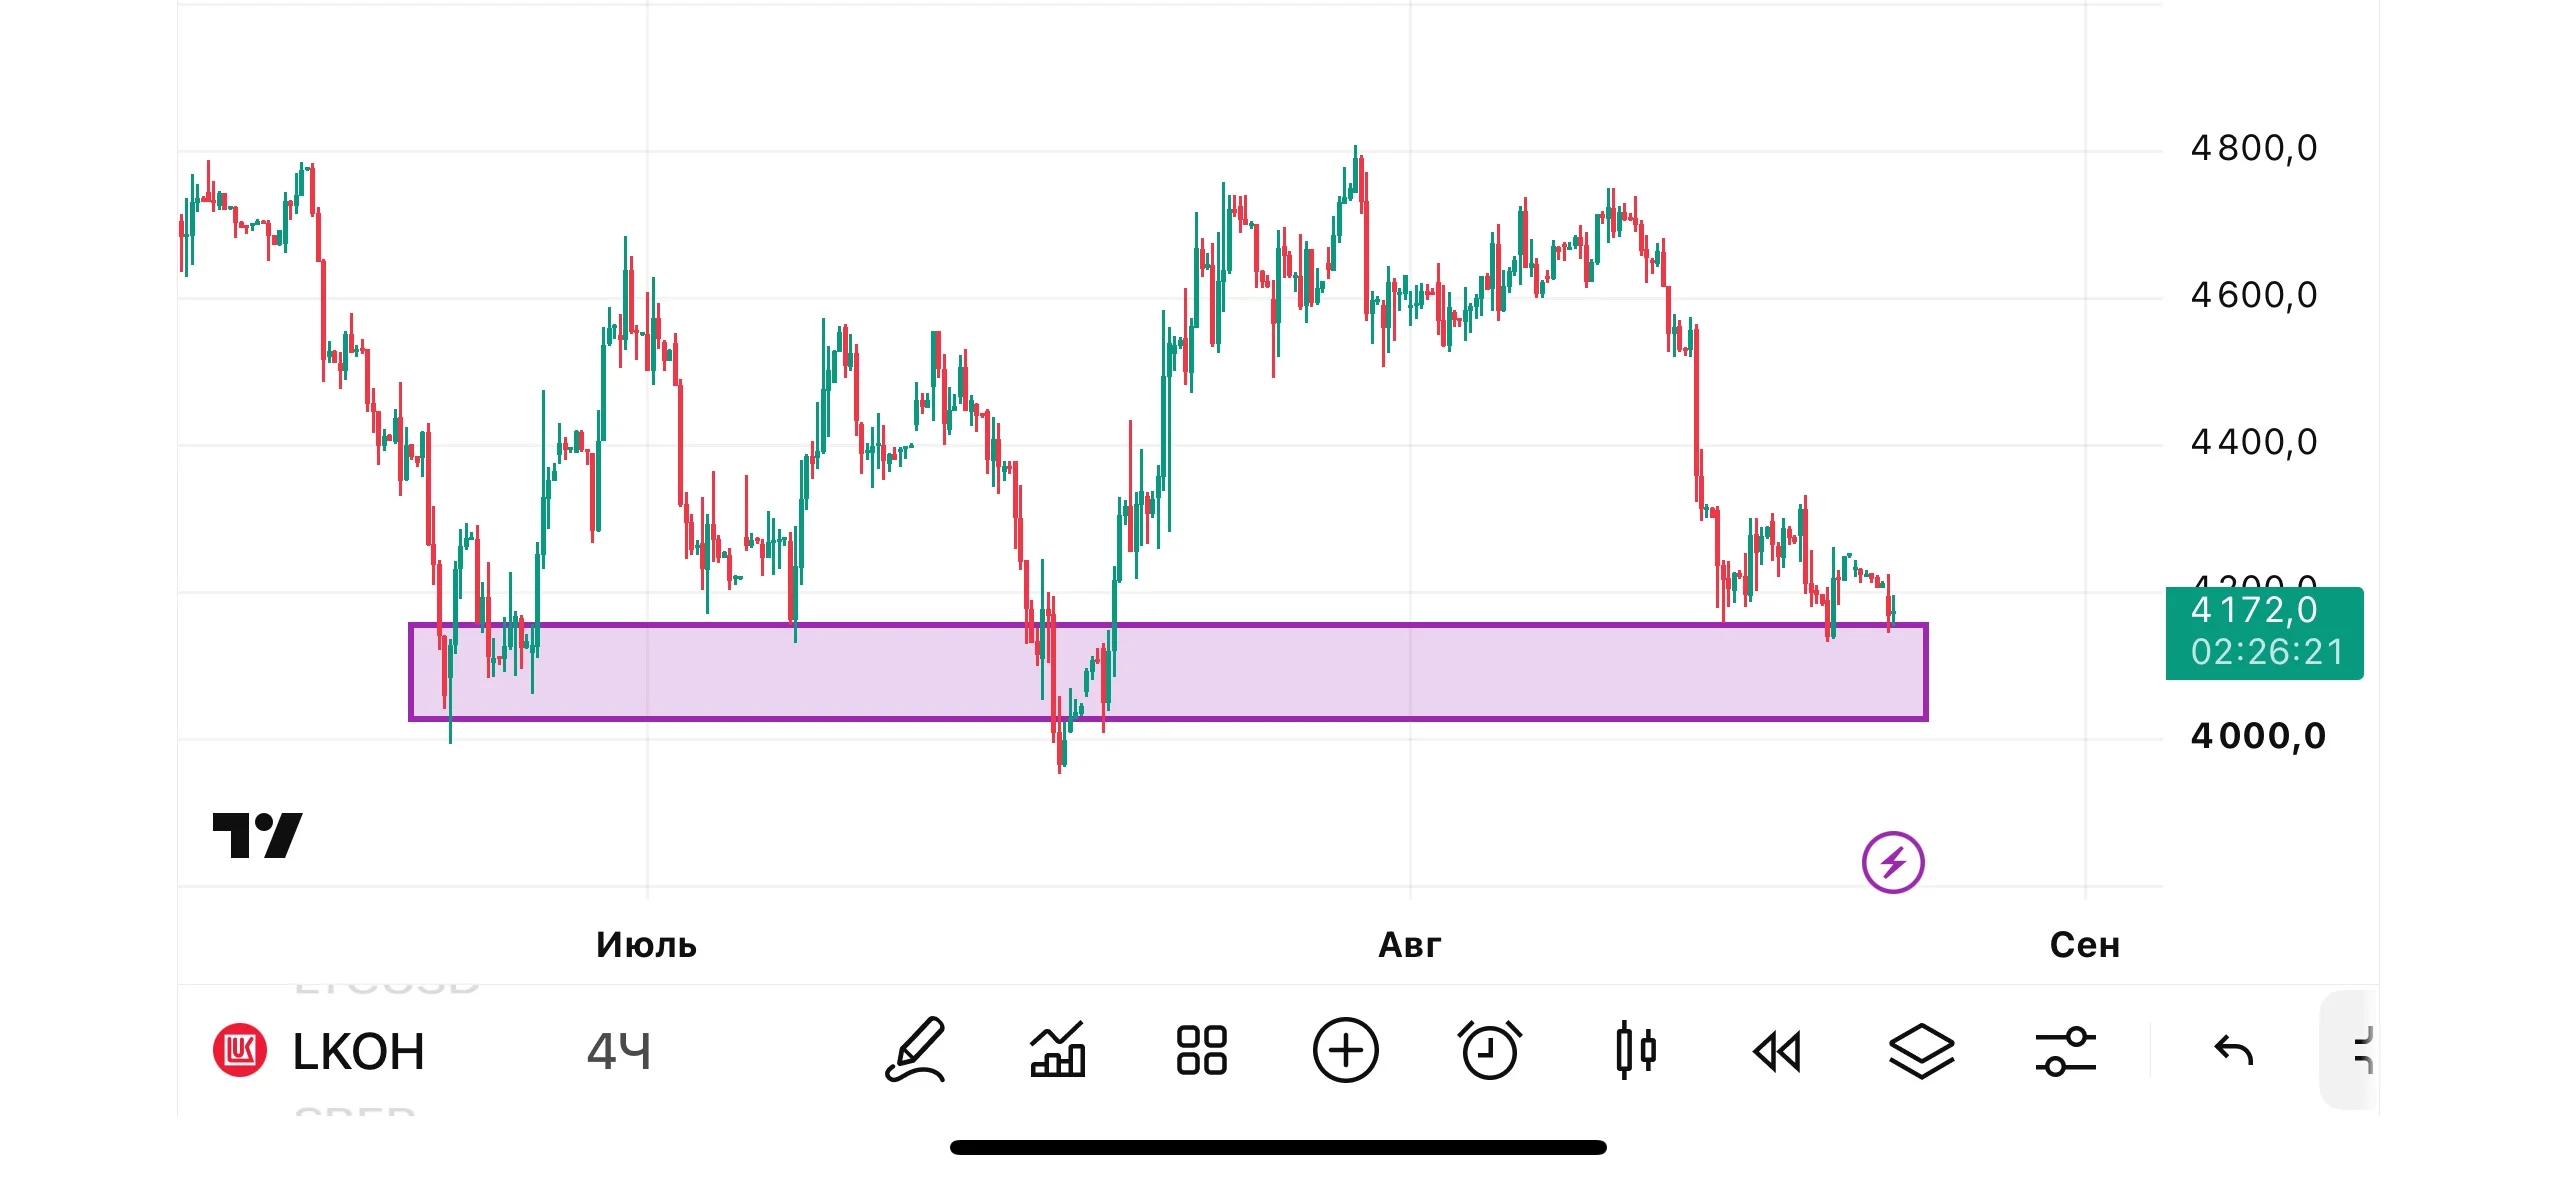
Task: Open chart settings sliders icon
Action: (x=2065, y=1051)
